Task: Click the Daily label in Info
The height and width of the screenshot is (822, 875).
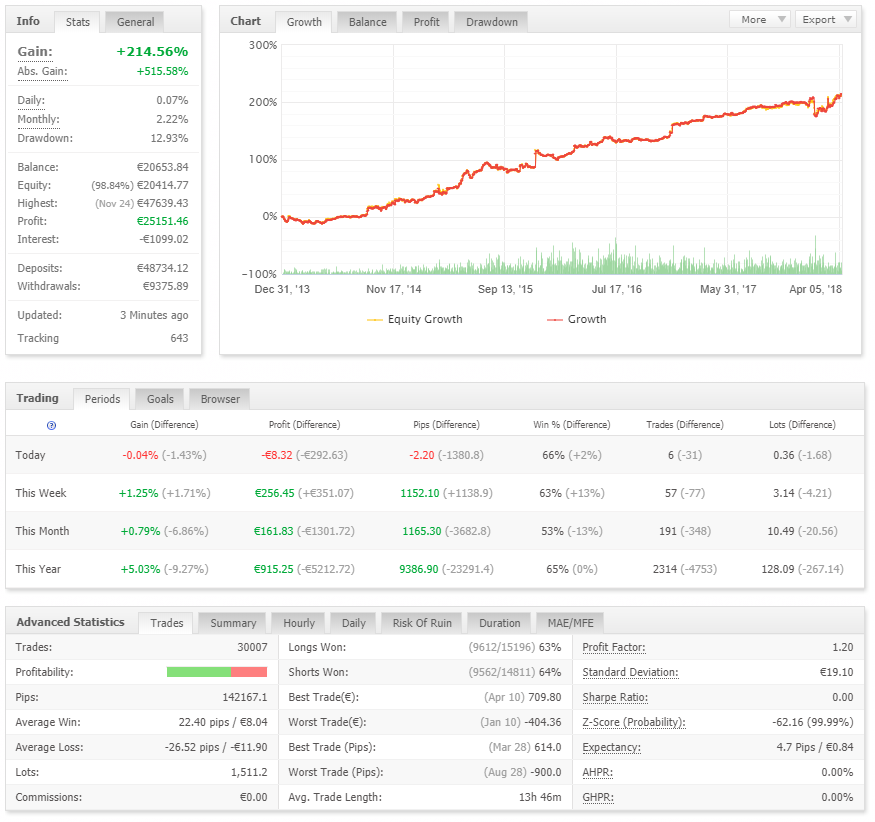Action: tap(31, 100)
